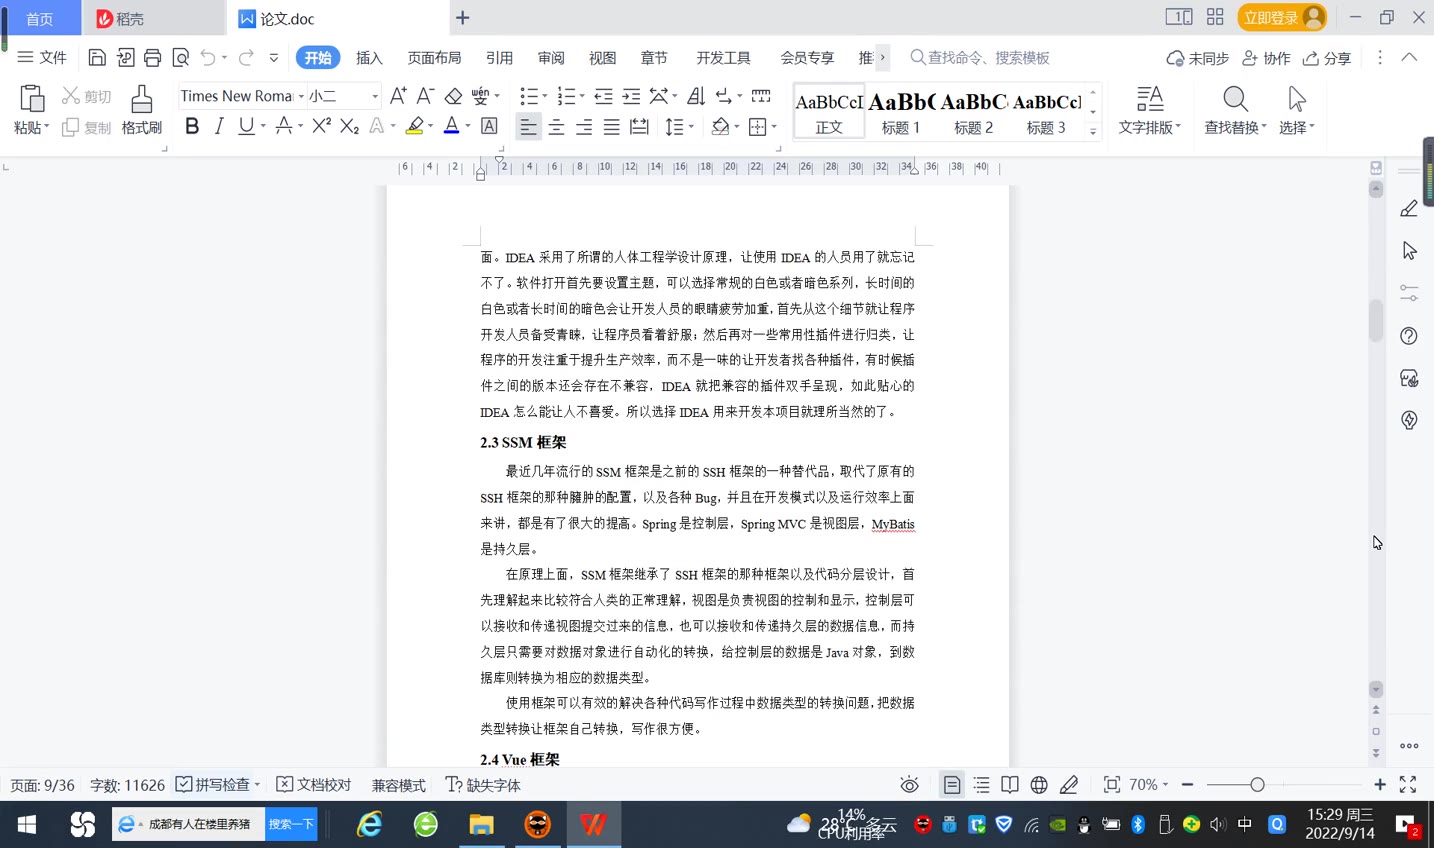Open the Times New Roman font dropdown

pos(301,96)
